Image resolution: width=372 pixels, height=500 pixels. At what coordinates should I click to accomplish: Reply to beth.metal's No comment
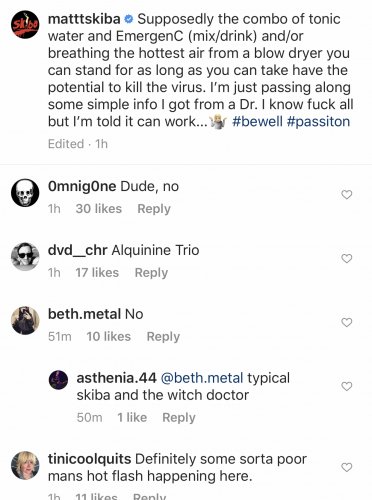tap(163, 337)
